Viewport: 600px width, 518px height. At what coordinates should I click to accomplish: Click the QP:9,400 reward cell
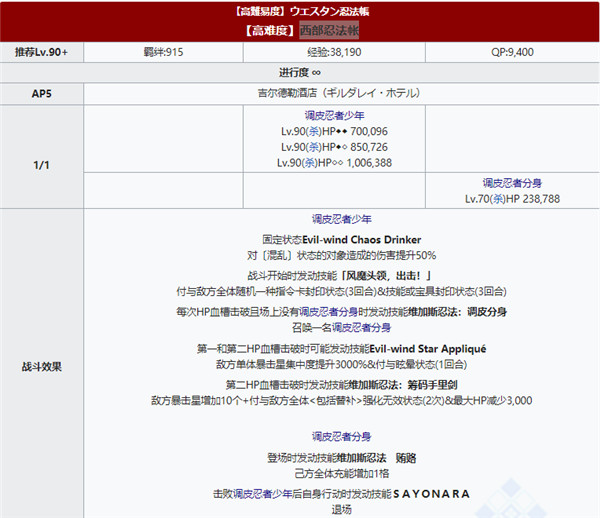pyautogui.click(x=512, y=52)
